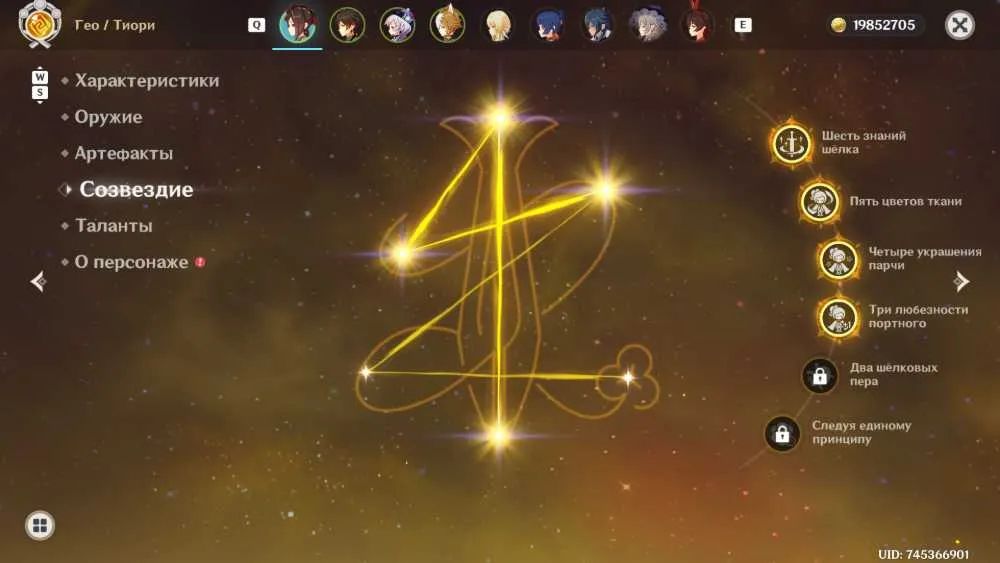
Task: Click the Mora coin icon
Action: point(839,25)
